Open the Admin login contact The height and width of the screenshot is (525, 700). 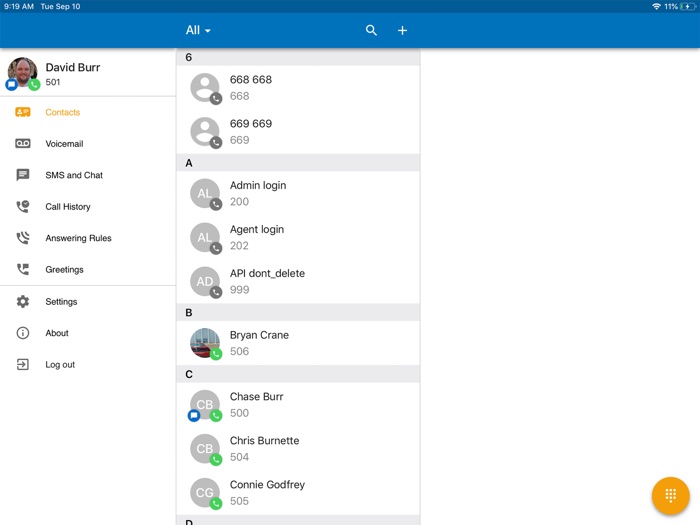[298, 193]
